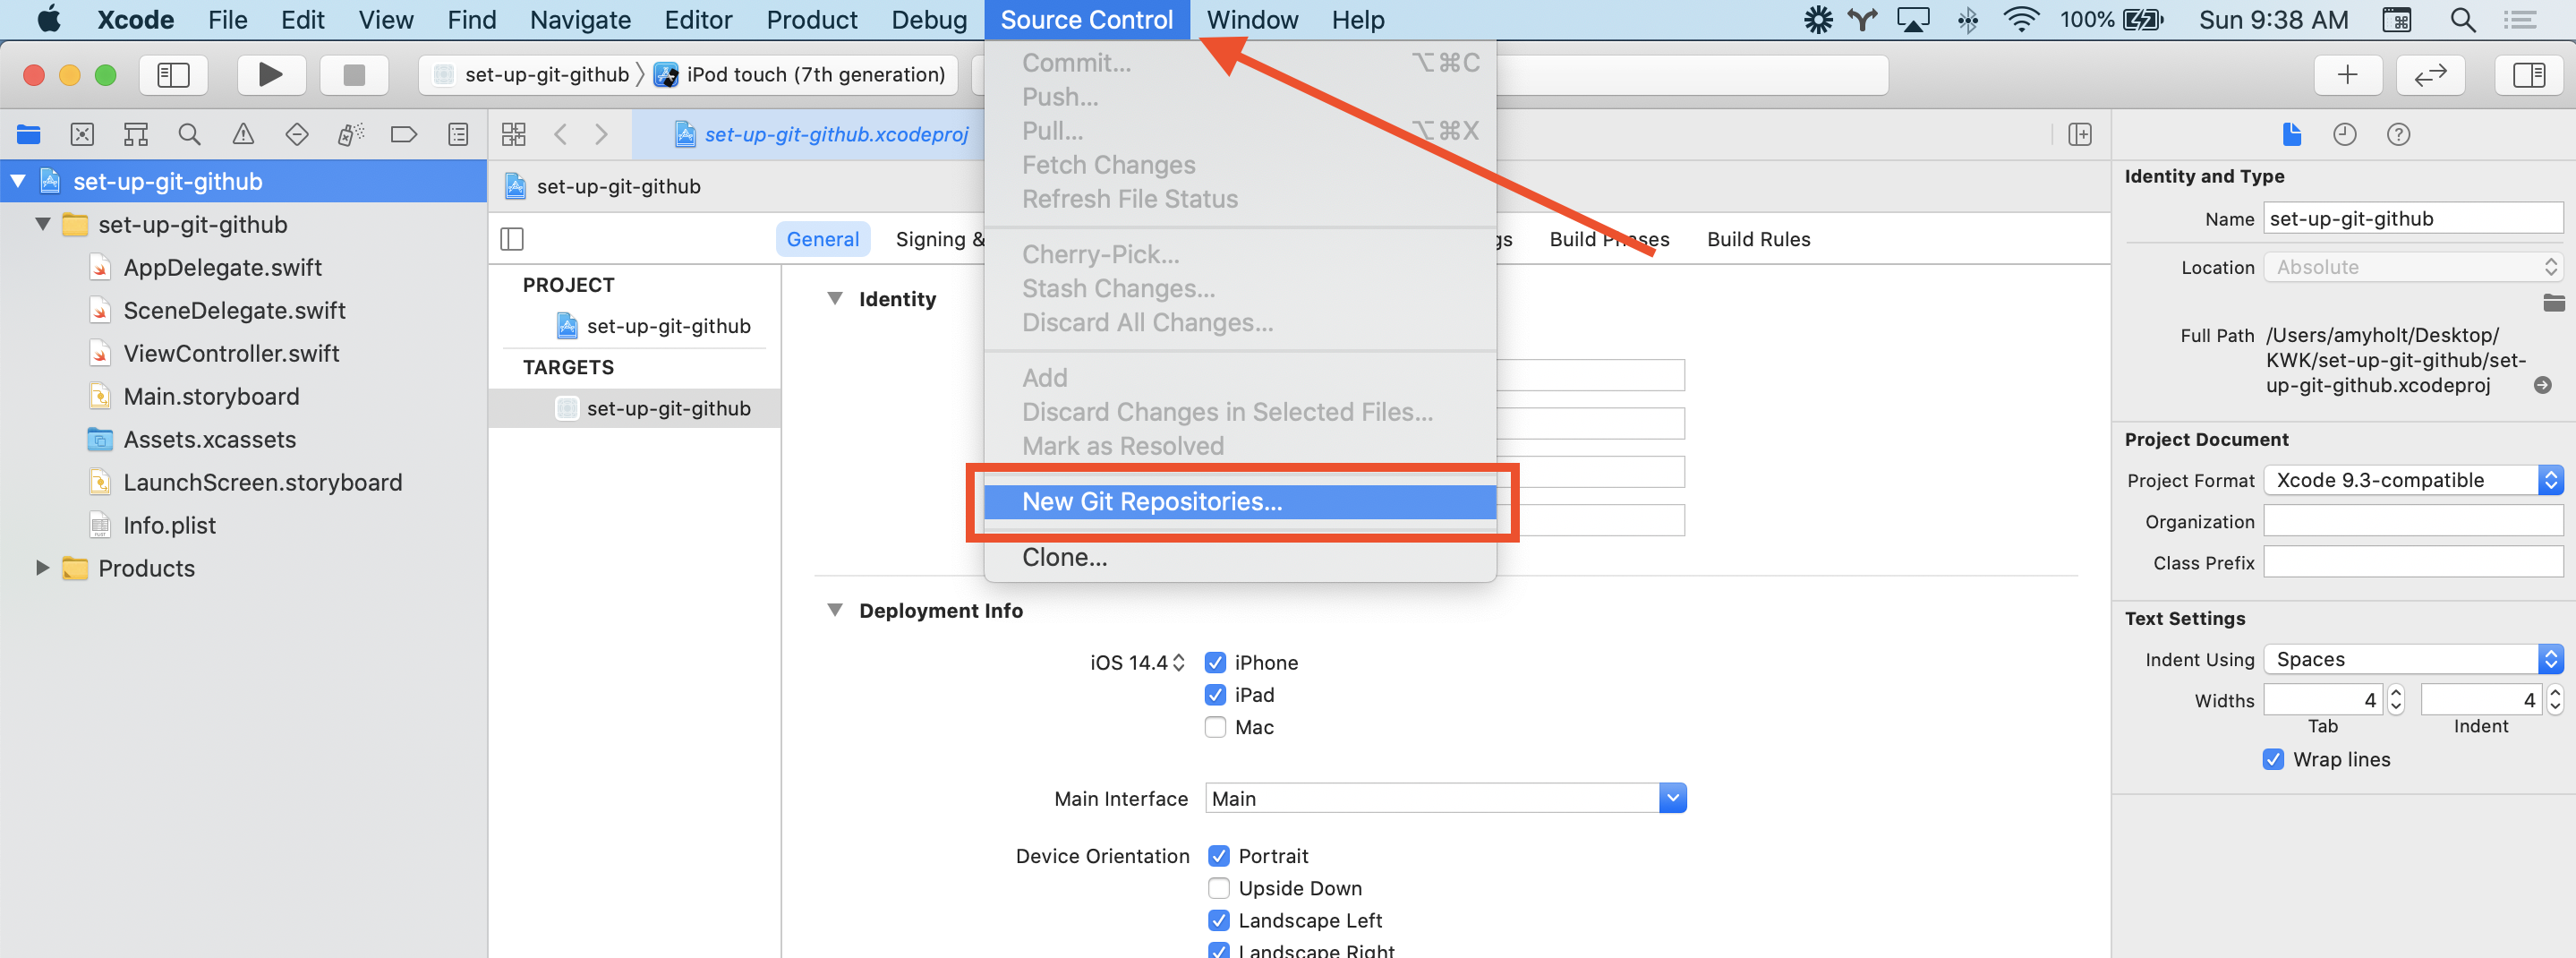Viewport: 2576px width, 958px height.
Task: Select AppDelegate.swift in navigator
Action: click(222, 267)
